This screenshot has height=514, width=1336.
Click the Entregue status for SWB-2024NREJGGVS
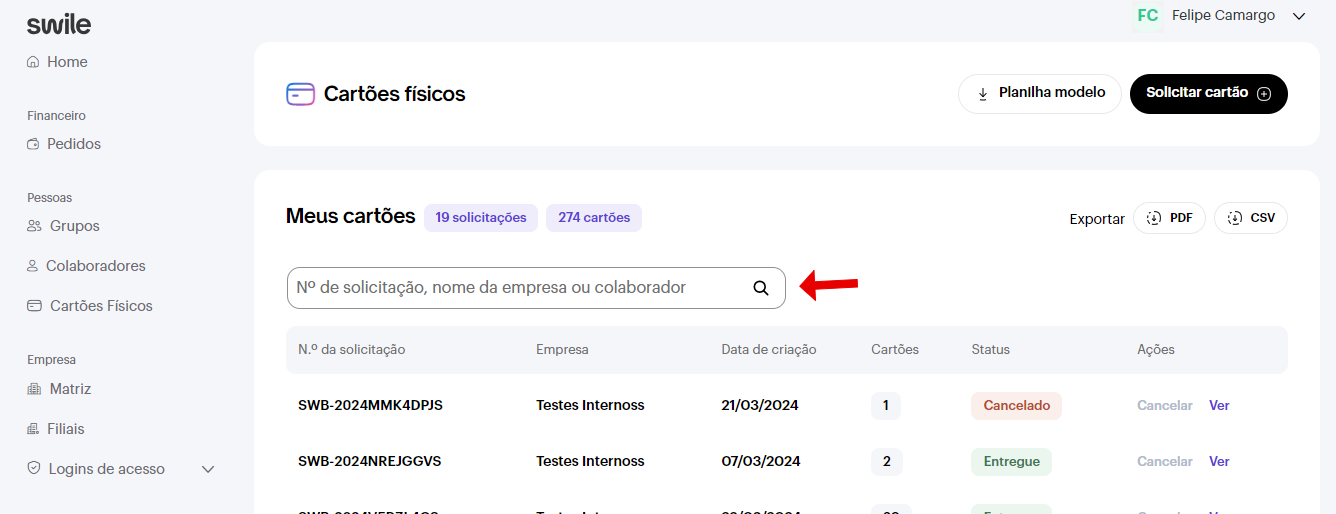[x=1011, y=462]
